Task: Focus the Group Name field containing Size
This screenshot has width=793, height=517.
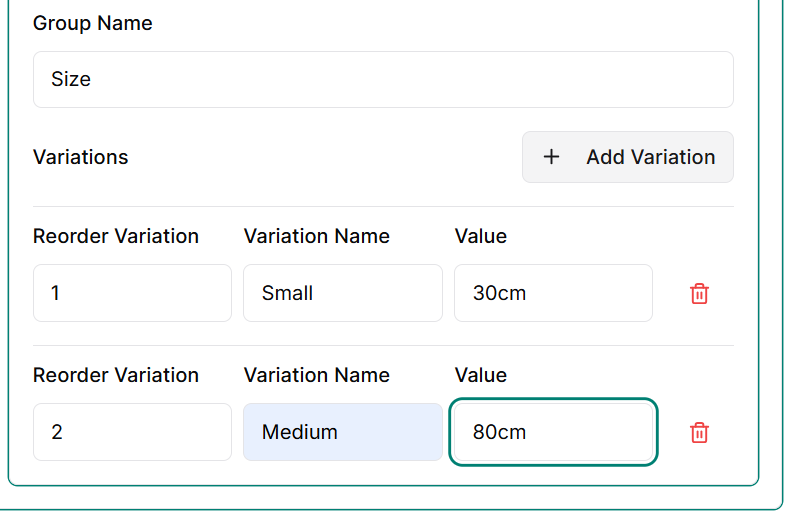Action: tap(383, 80)
